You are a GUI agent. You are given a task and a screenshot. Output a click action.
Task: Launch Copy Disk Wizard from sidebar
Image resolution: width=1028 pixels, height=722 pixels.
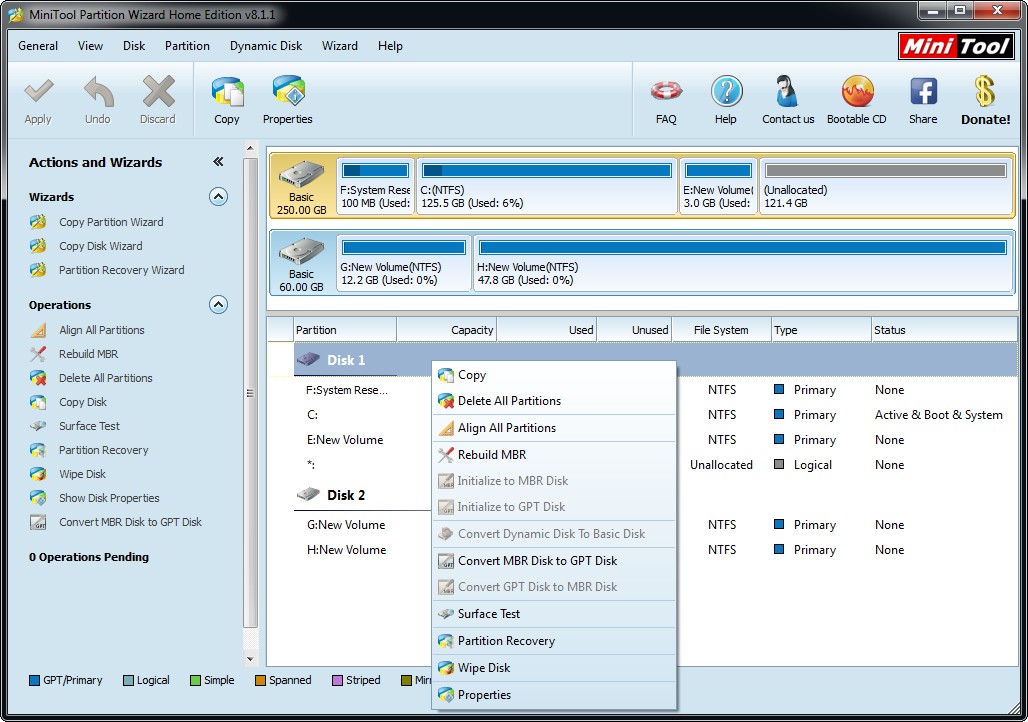100,246
